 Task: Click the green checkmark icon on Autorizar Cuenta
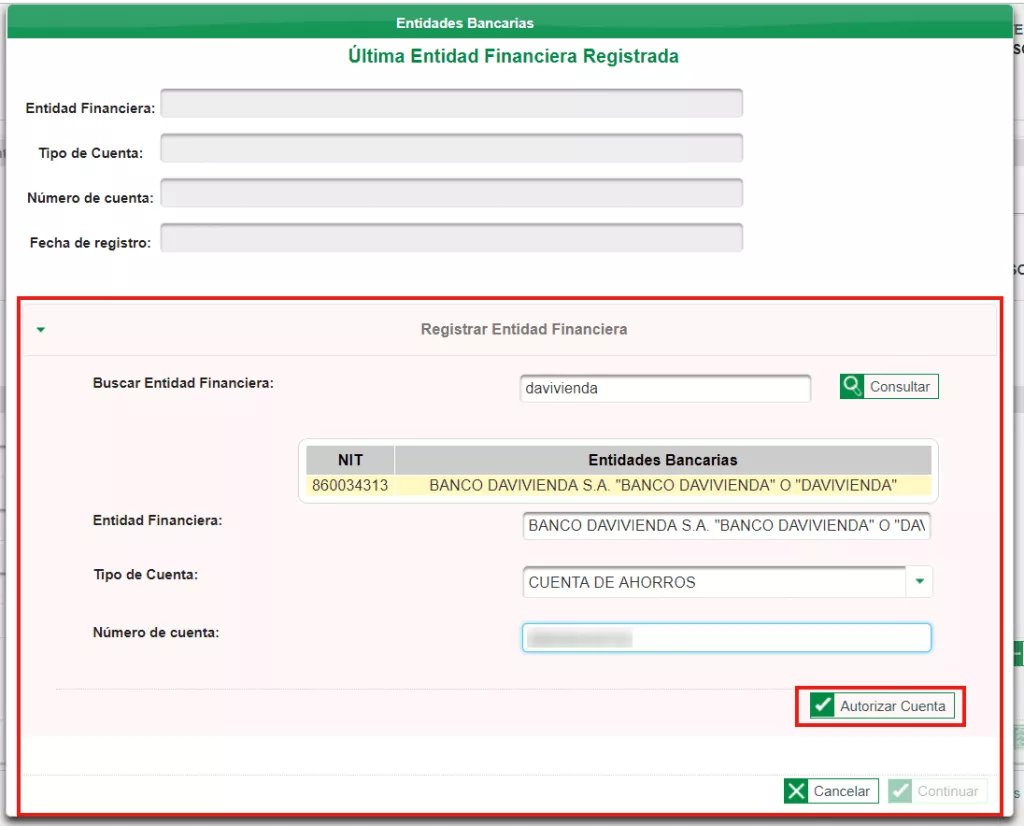(822, 705)
